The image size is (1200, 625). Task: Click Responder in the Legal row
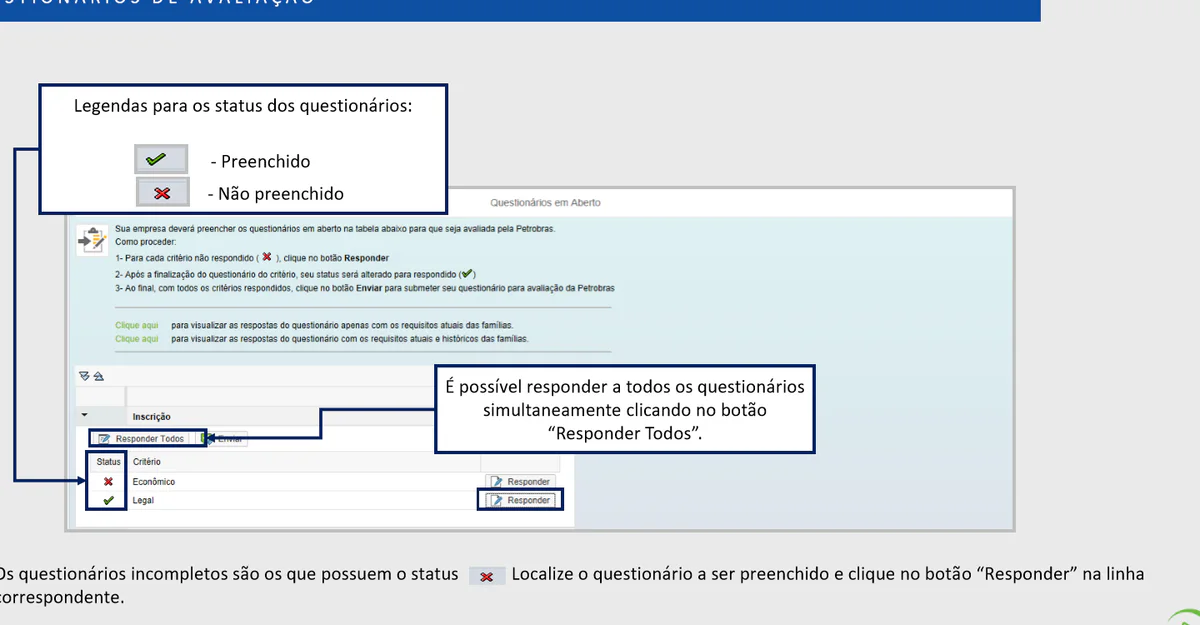pos(520,500)
